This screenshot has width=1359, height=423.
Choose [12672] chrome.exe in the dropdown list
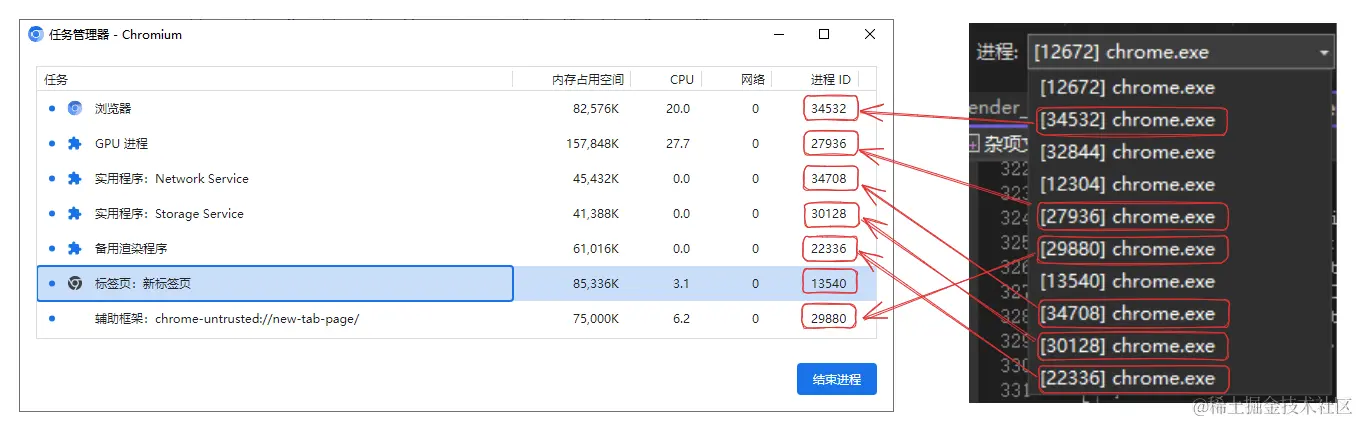1181,87
